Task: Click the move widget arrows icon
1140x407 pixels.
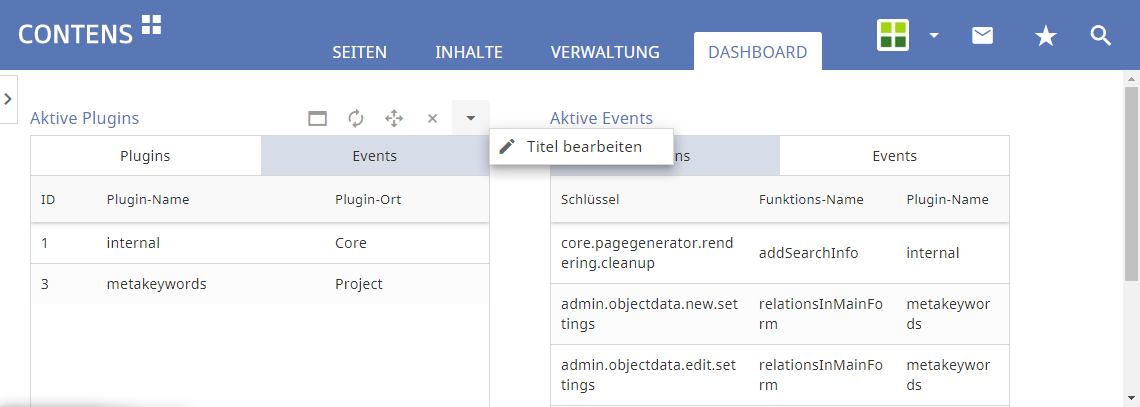Action: (x=394, y=118)
